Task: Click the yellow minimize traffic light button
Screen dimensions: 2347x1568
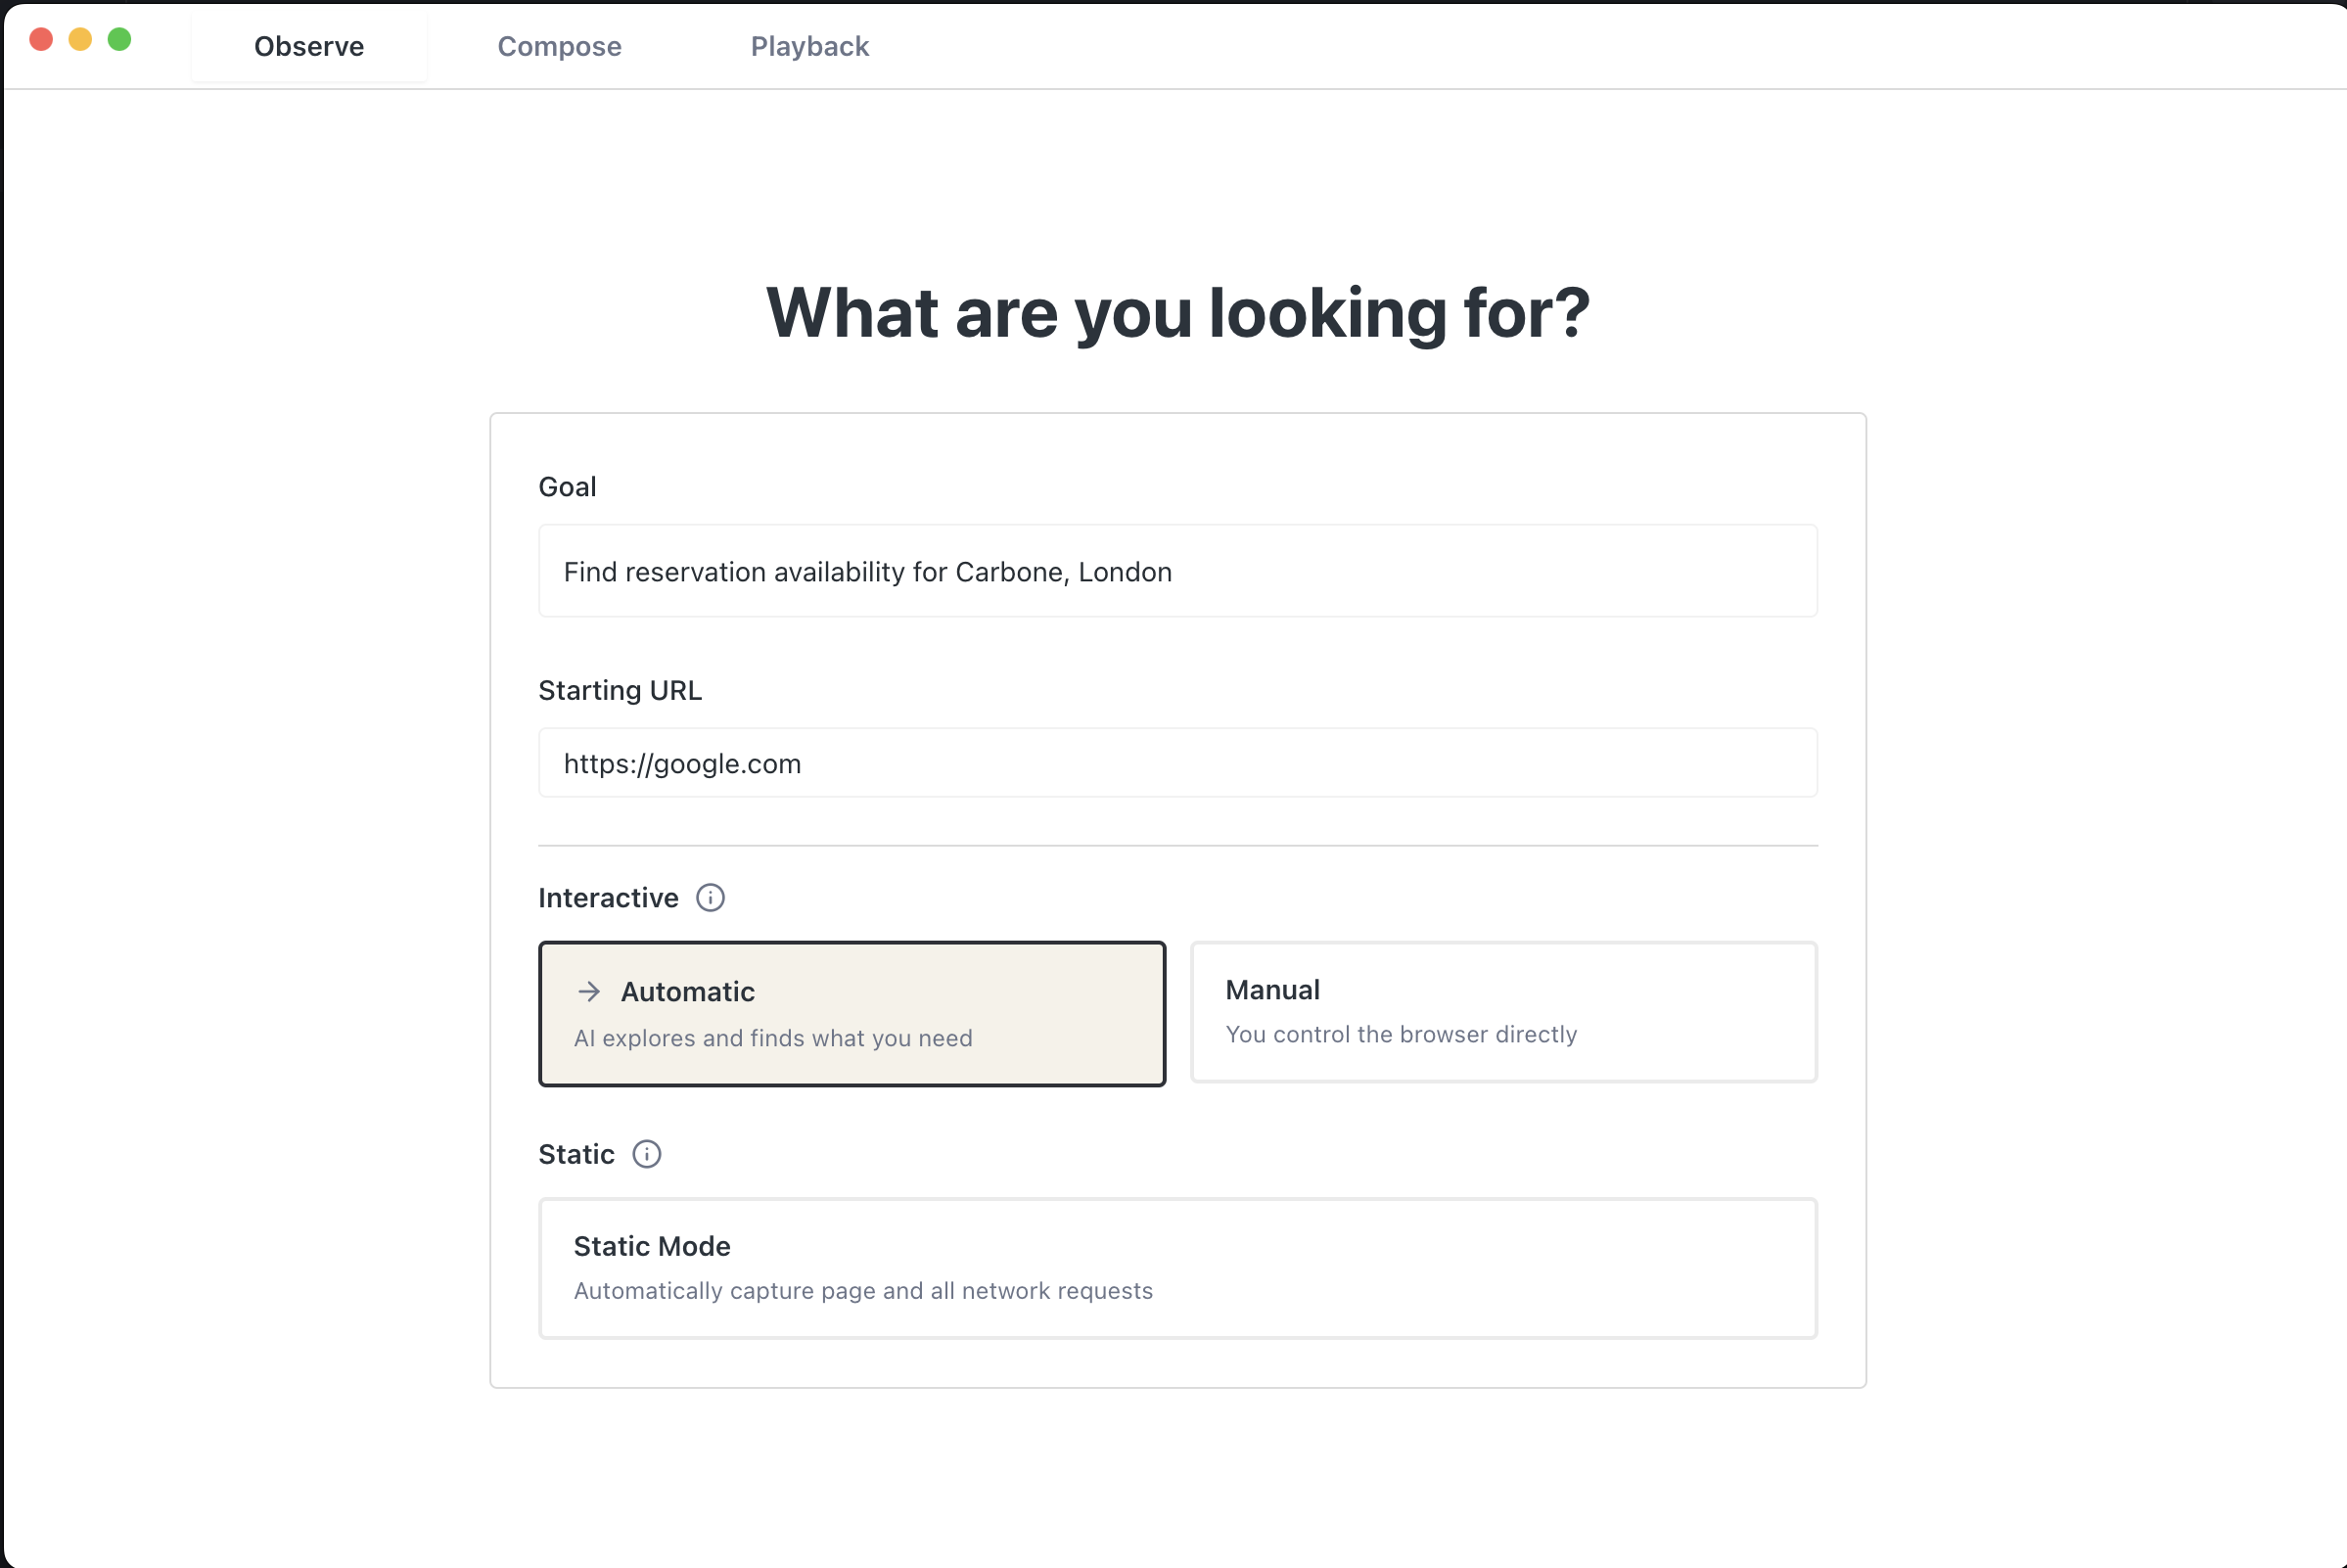Action: pyautogui.click(x=80, y=39)
